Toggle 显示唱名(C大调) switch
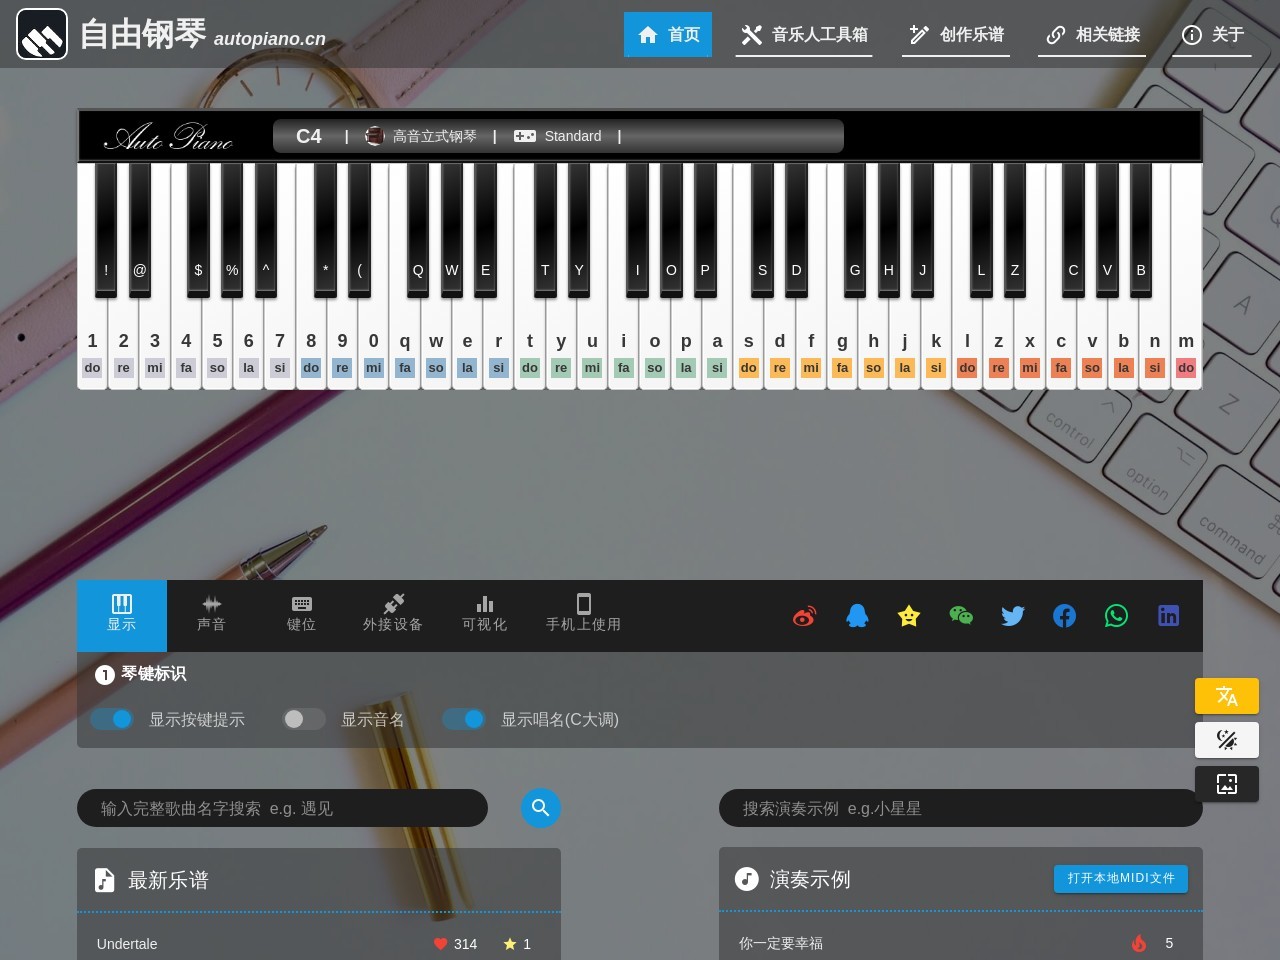The width and height of the screenshot is (1280, 960). pos(464,719)
